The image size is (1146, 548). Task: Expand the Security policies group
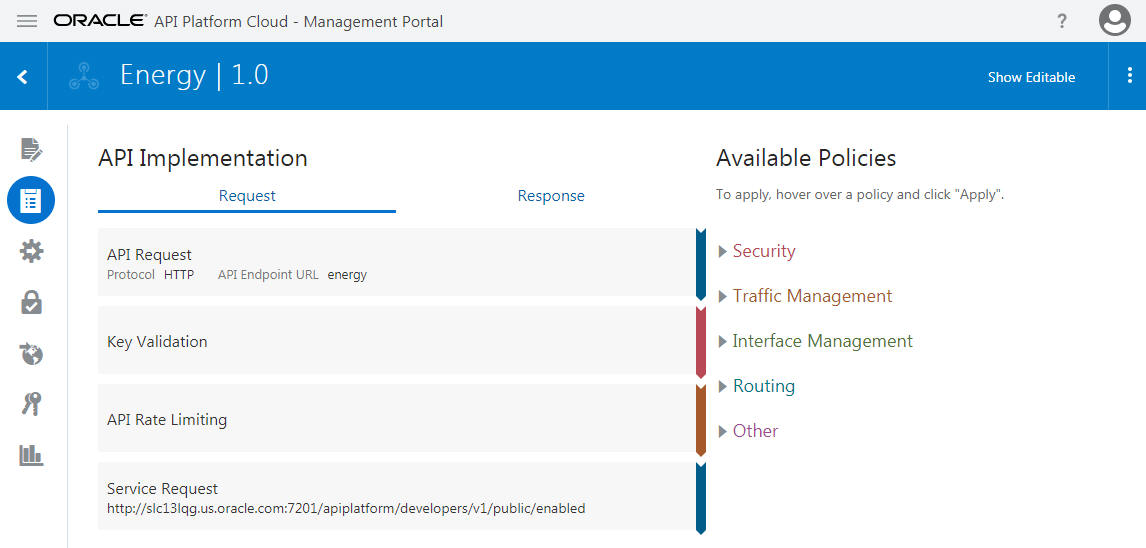757,251
